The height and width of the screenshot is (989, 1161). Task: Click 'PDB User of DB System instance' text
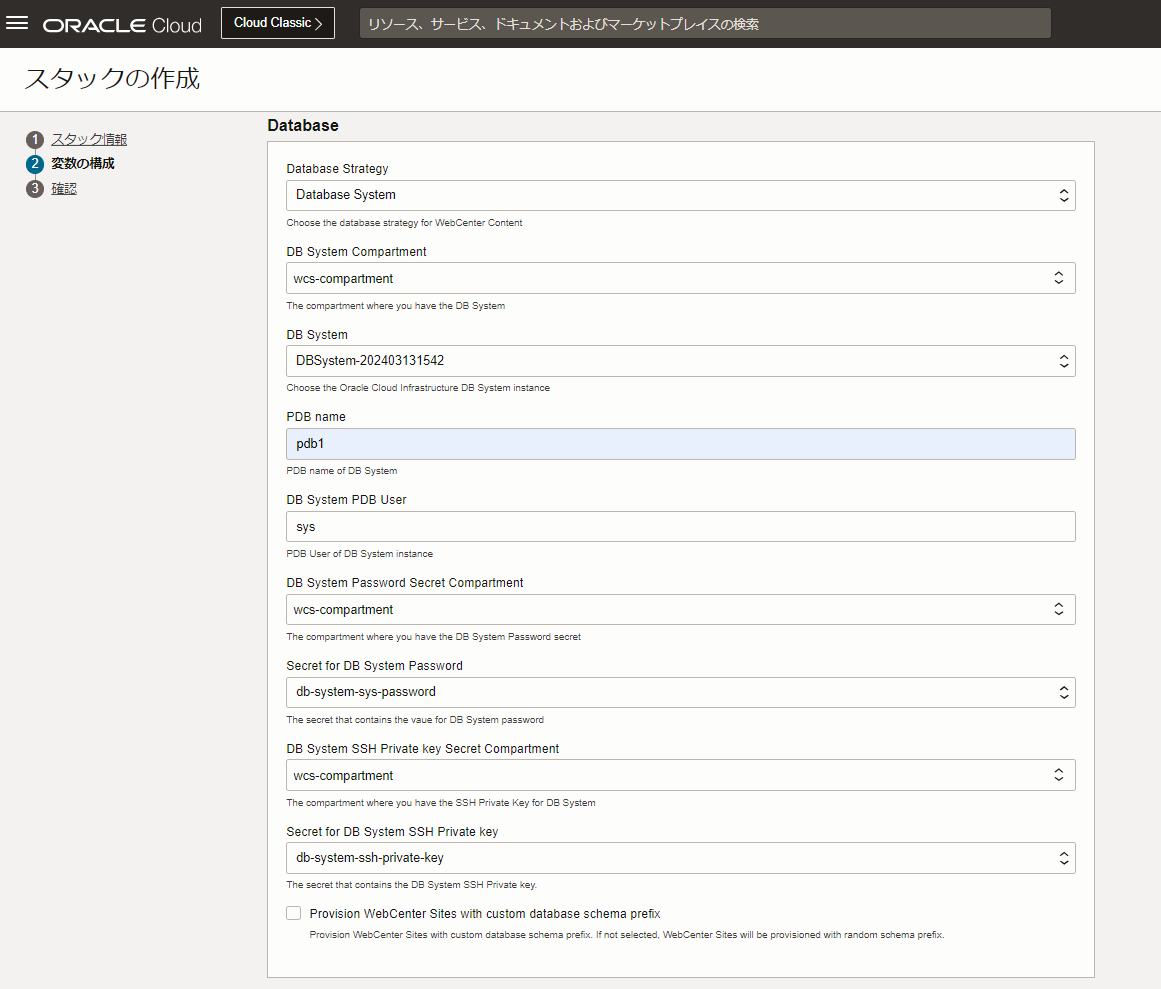pyautogui.click(x=360, y=554)
